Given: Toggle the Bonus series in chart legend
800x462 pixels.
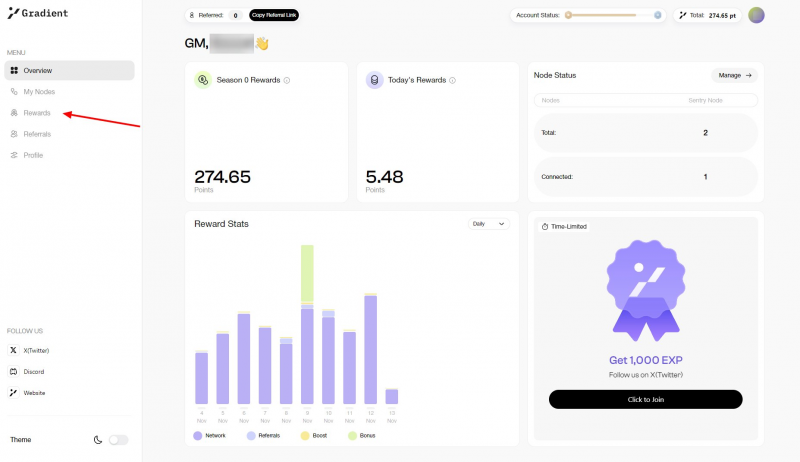Looking at the screenshot, I should point(365,436).
